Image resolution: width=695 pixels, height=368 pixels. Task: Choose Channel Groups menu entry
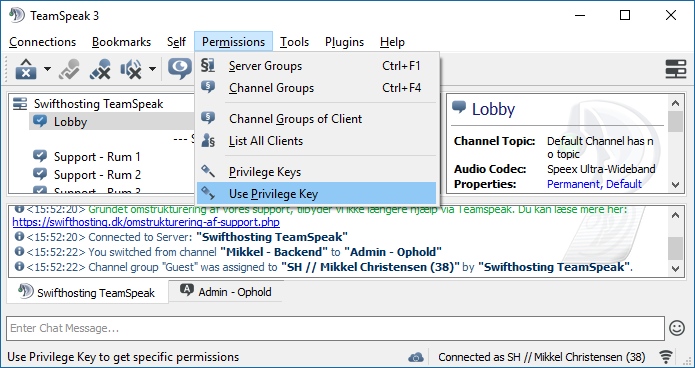click(316, 88)
